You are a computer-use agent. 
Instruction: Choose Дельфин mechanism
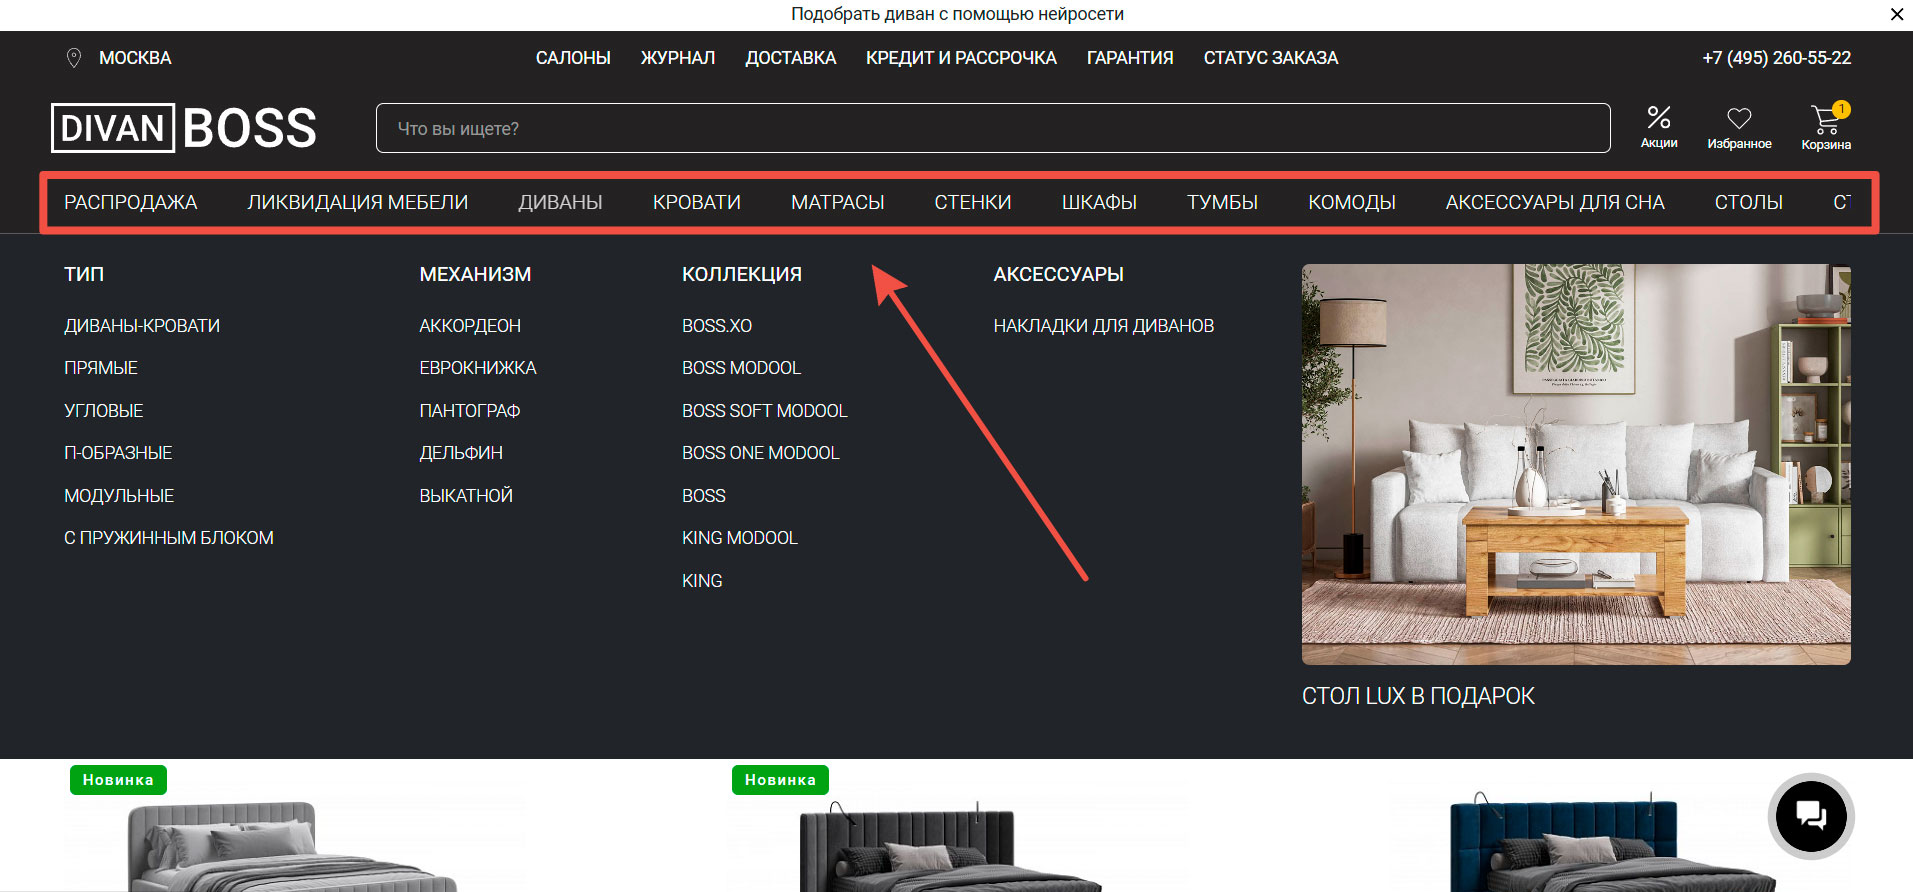[x=461, y=453]
